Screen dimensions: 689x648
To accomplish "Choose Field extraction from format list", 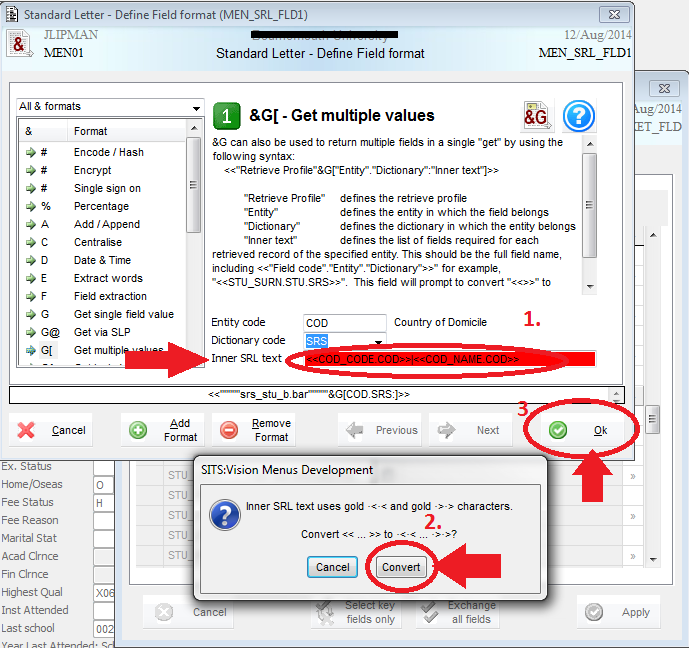I will coord(110,296).
